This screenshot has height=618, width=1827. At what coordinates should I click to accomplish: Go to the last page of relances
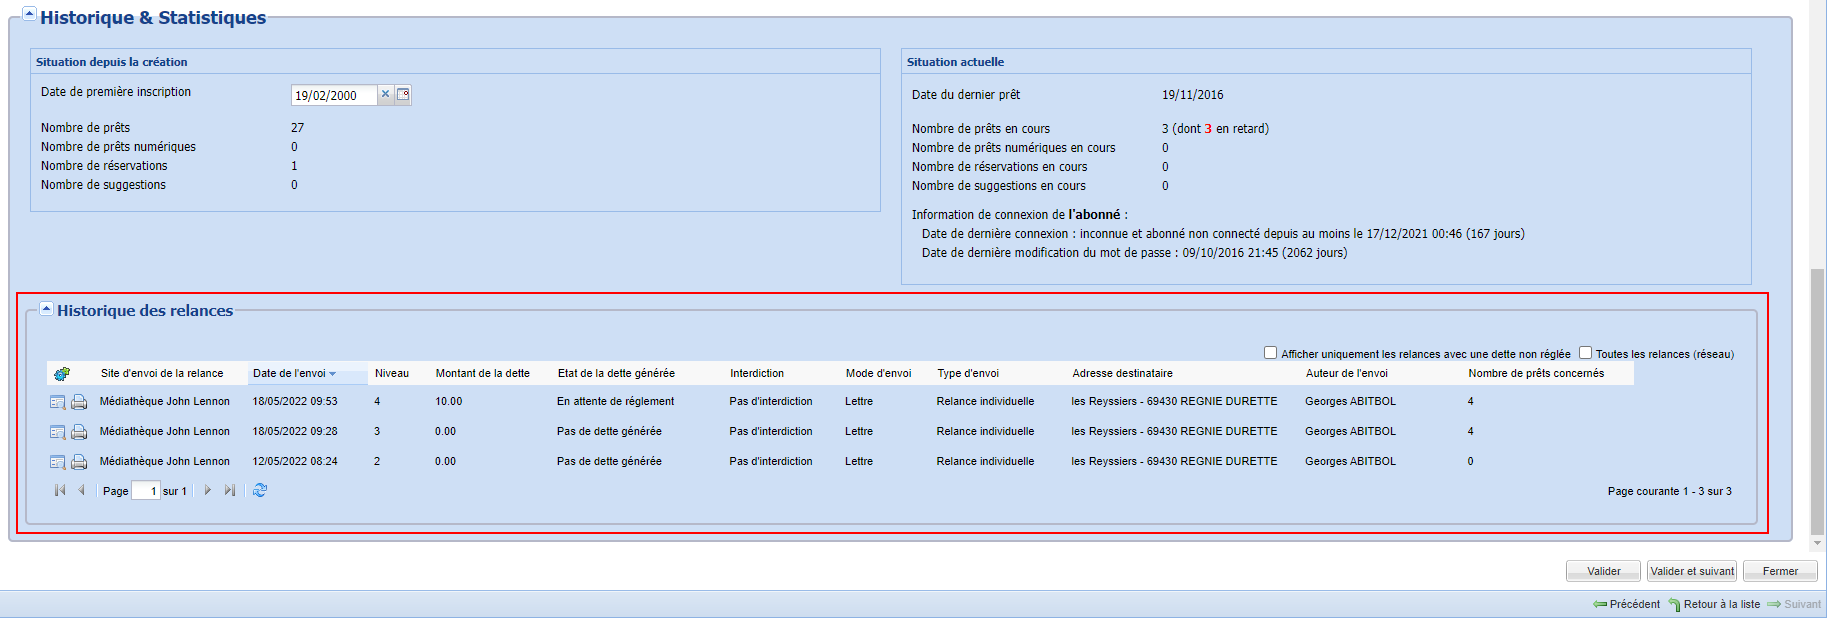(x=230, y=490)
